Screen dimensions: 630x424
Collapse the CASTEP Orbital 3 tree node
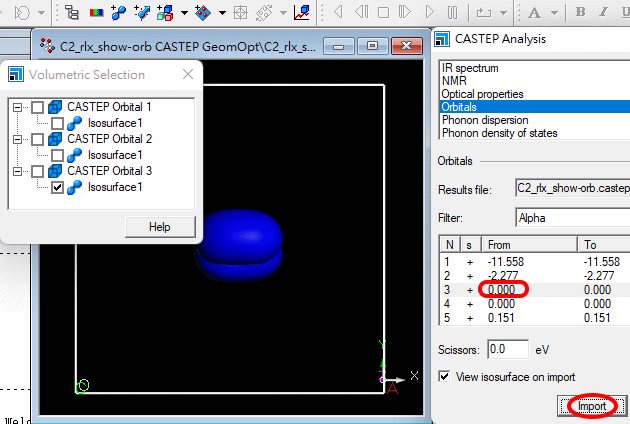coord(17,171)
